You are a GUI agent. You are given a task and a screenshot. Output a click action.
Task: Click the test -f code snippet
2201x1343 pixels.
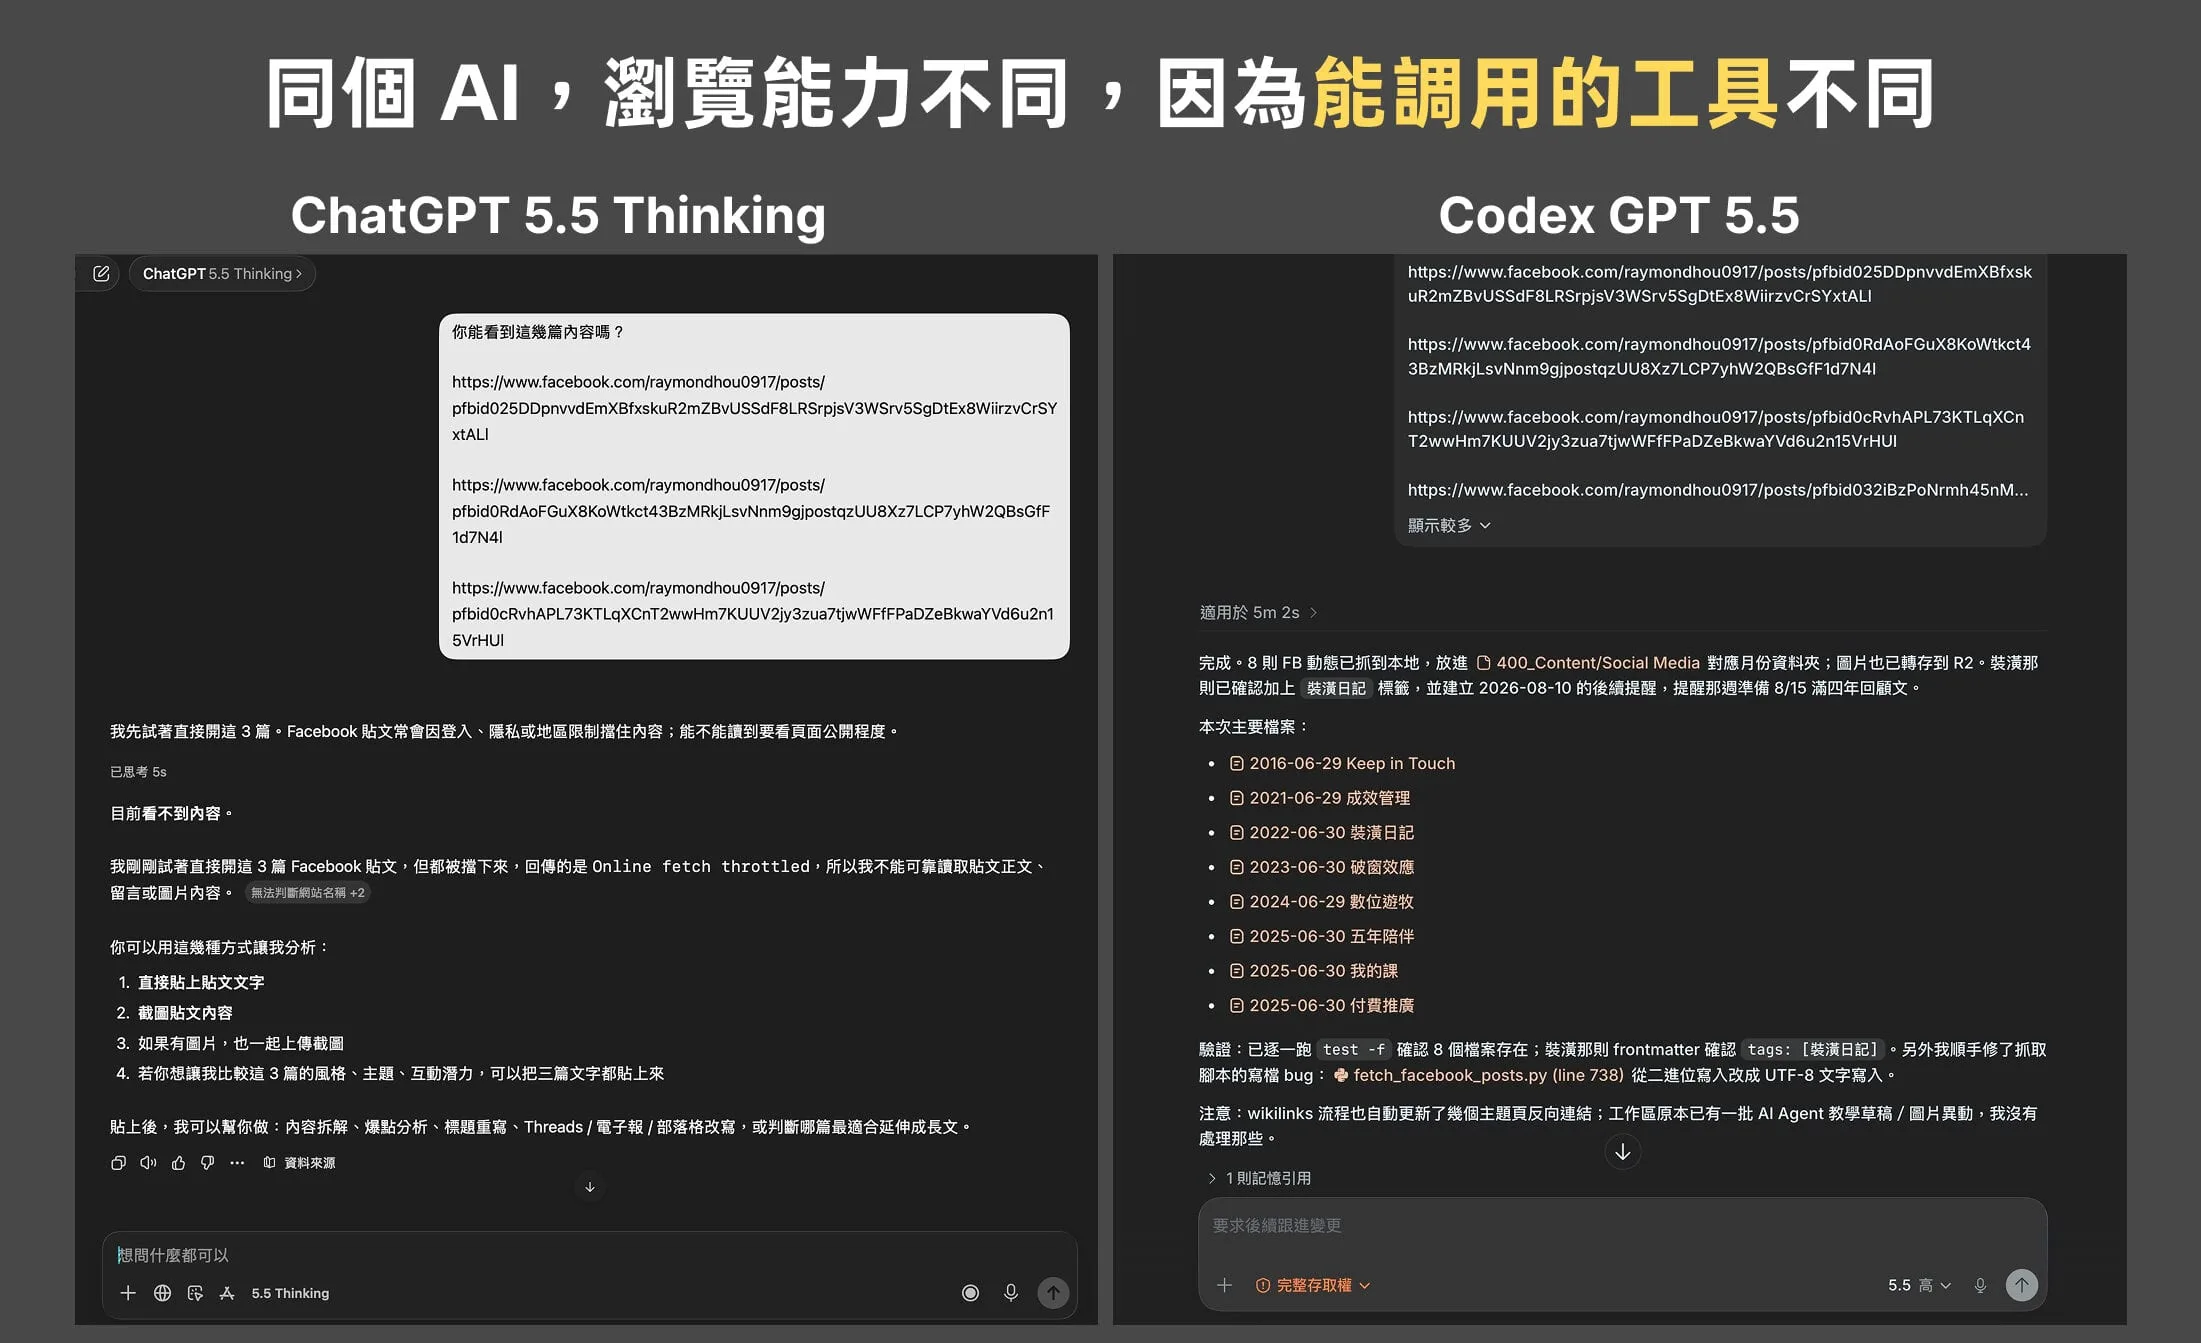(x=1354, y=1049)
